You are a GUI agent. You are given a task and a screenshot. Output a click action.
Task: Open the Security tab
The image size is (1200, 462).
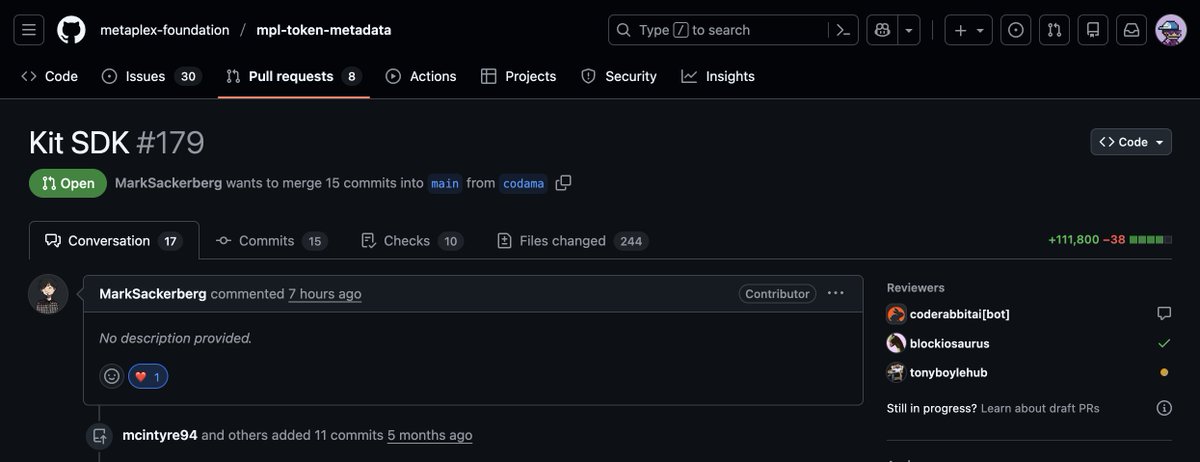pos(619,76)
